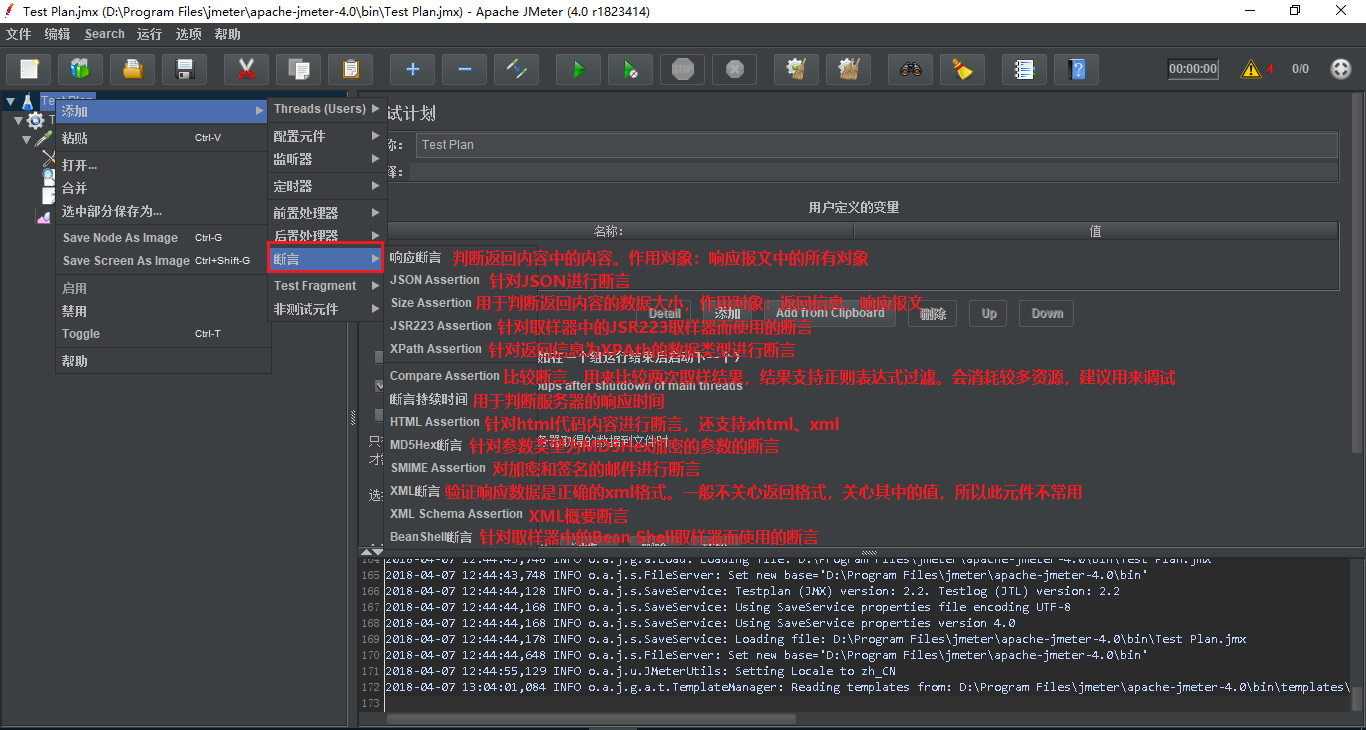The width and height of the screenshot is (1366, 730).
Task: Click the 删除 button below variables table
Action: (933, 313)
